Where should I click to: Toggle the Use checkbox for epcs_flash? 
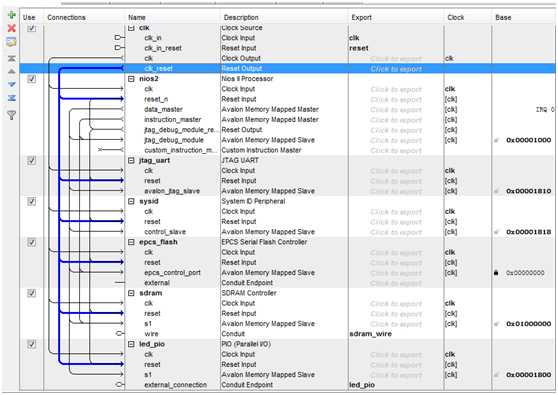click(x=31, y=242)
